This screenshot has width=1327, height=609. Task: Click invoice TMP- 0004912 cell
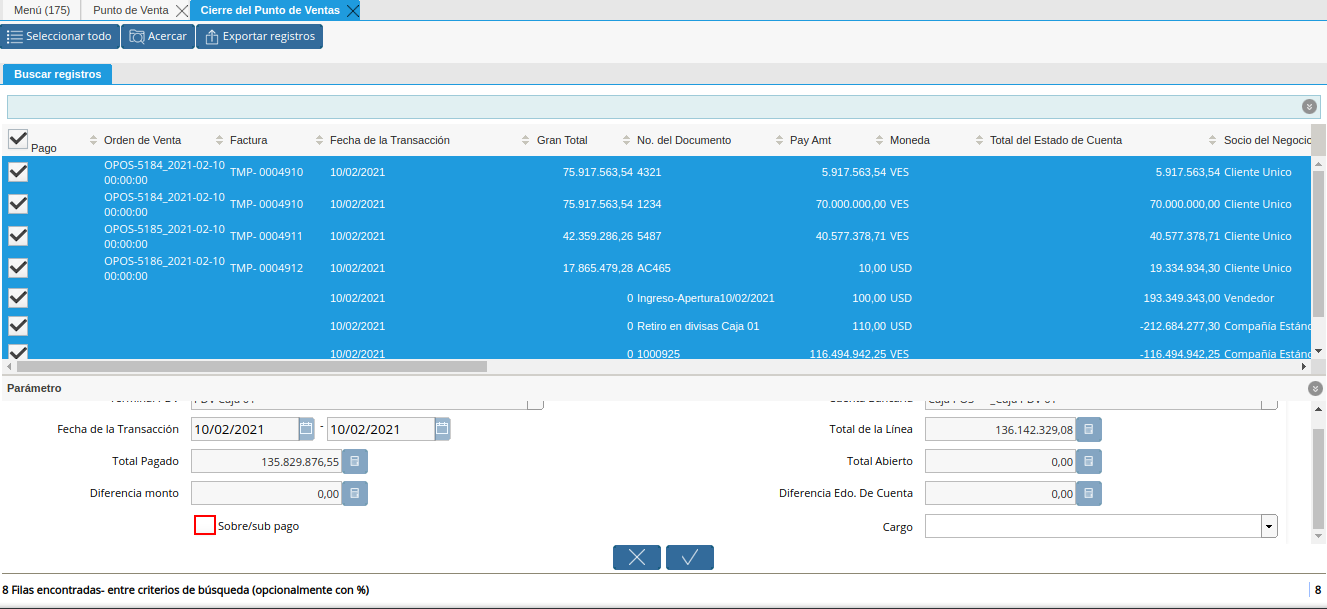(x=266, y=268)
